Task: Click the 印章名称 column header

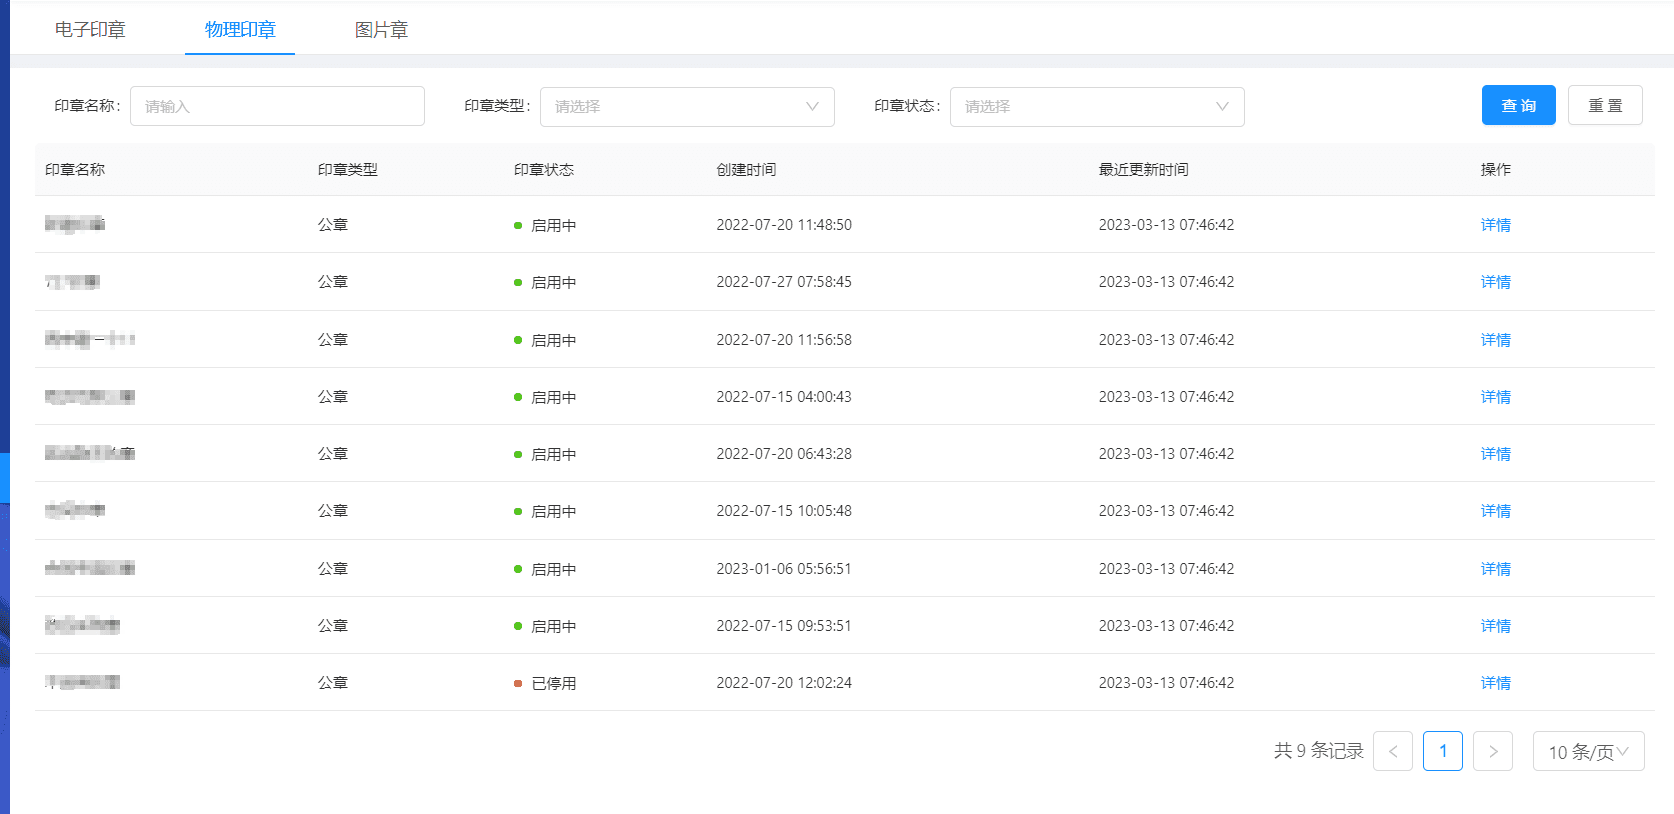Action: coord(75,170)
